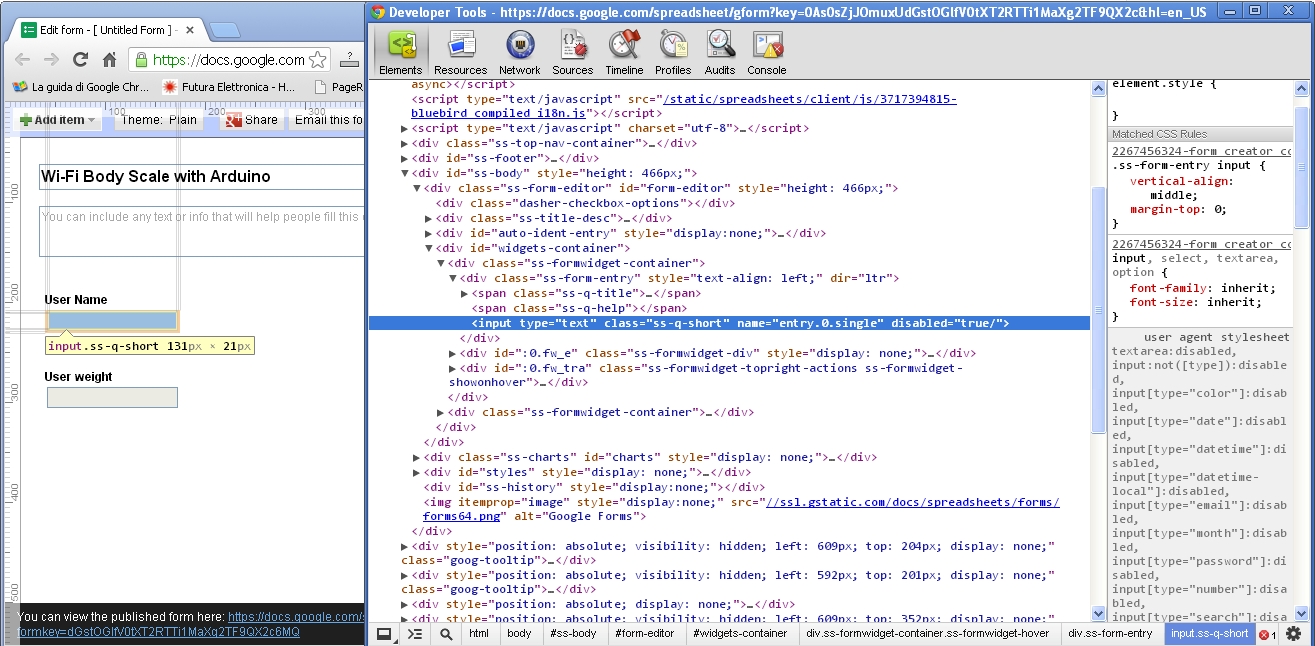Select the Edit form browser tab
Image resolution: width=1315 pixels, height=646 pixels.
click(106, 30)
